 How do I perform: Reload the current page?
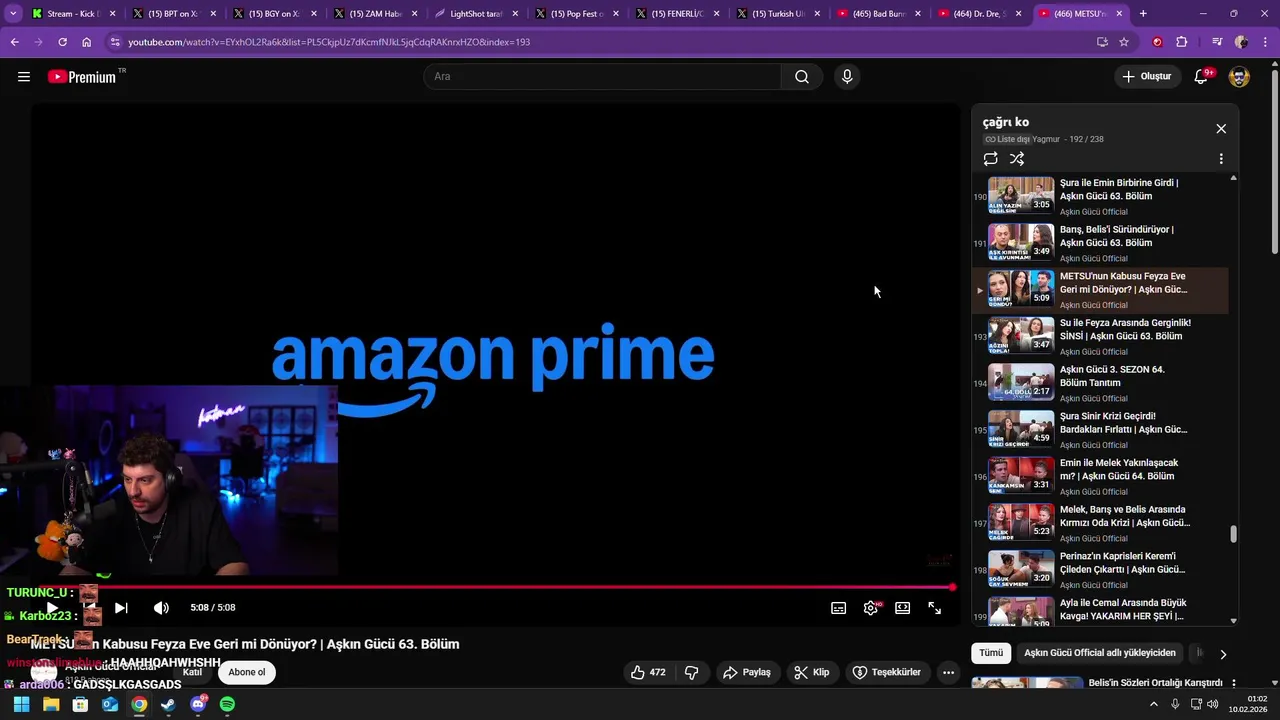coord(62,42)
